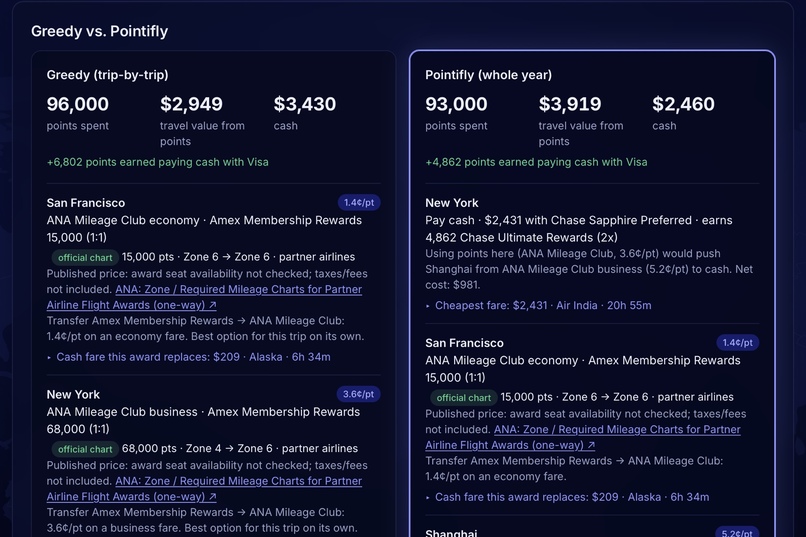Expand 'Cheapest fare: $2,431 · Air India' details
Screen dimensions: 806x537
538,305
